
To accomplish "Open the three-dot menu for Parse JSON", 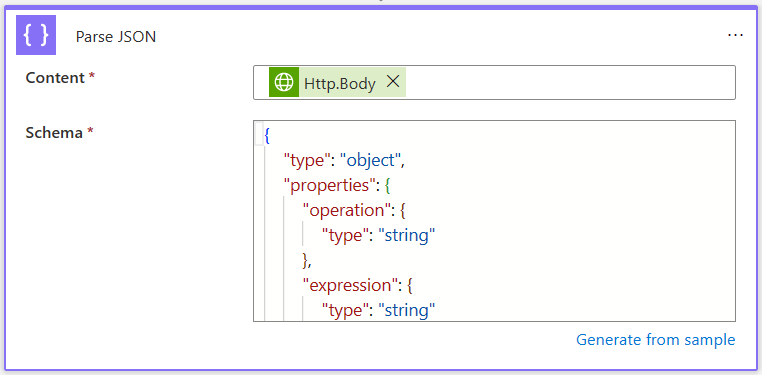I will point(735,35).
